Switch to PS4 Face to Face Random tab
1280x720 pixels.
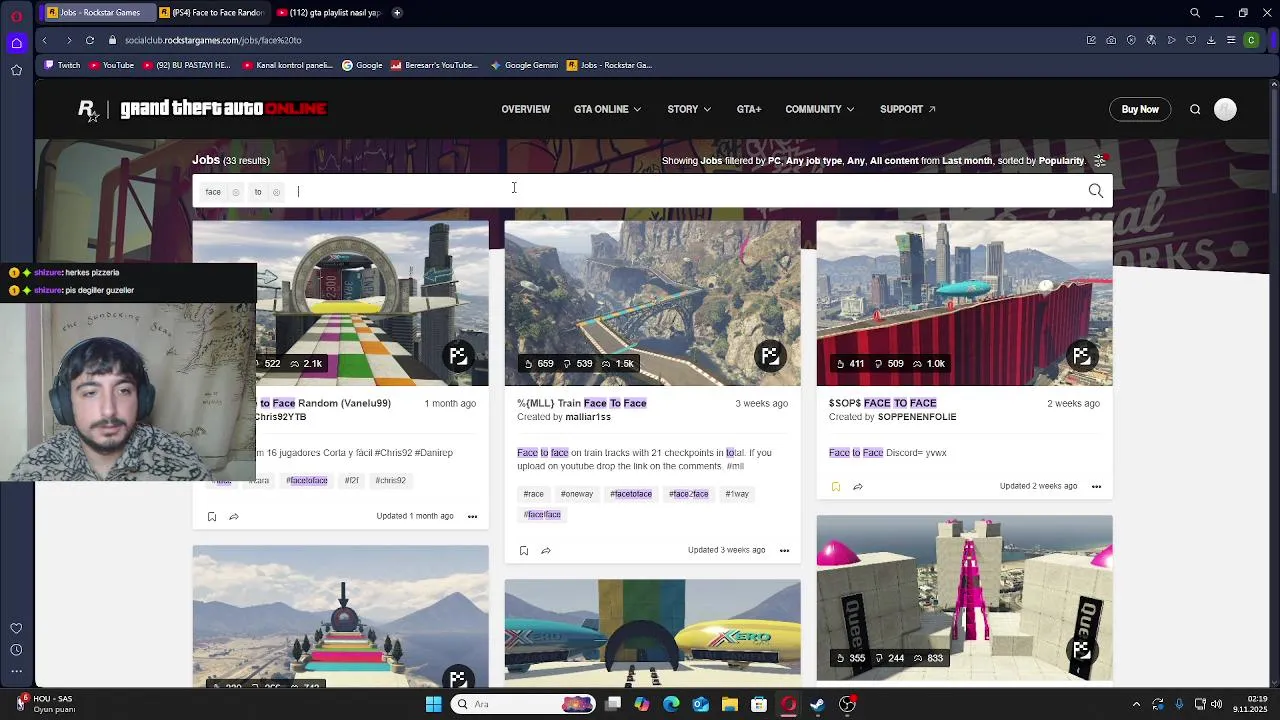click(x=212, y=13)
